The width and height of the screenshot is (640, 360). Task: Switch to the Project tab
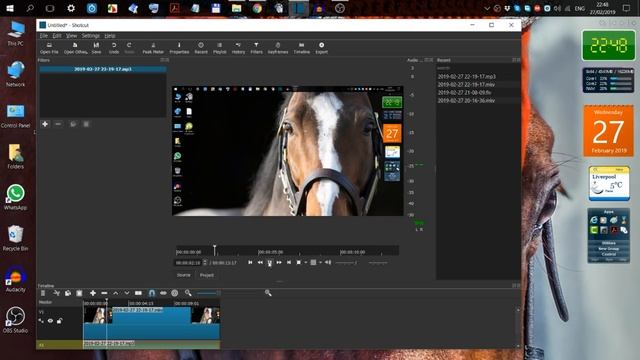click(x=207, y=275)
